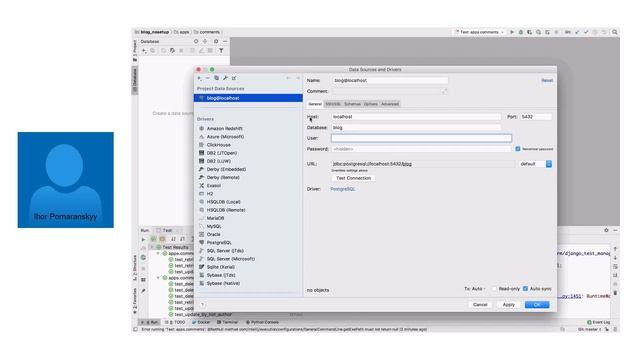This screenshot has height=360, width=640.
Task: Click the comments breadcrumb folder
Action: [207, 32]
